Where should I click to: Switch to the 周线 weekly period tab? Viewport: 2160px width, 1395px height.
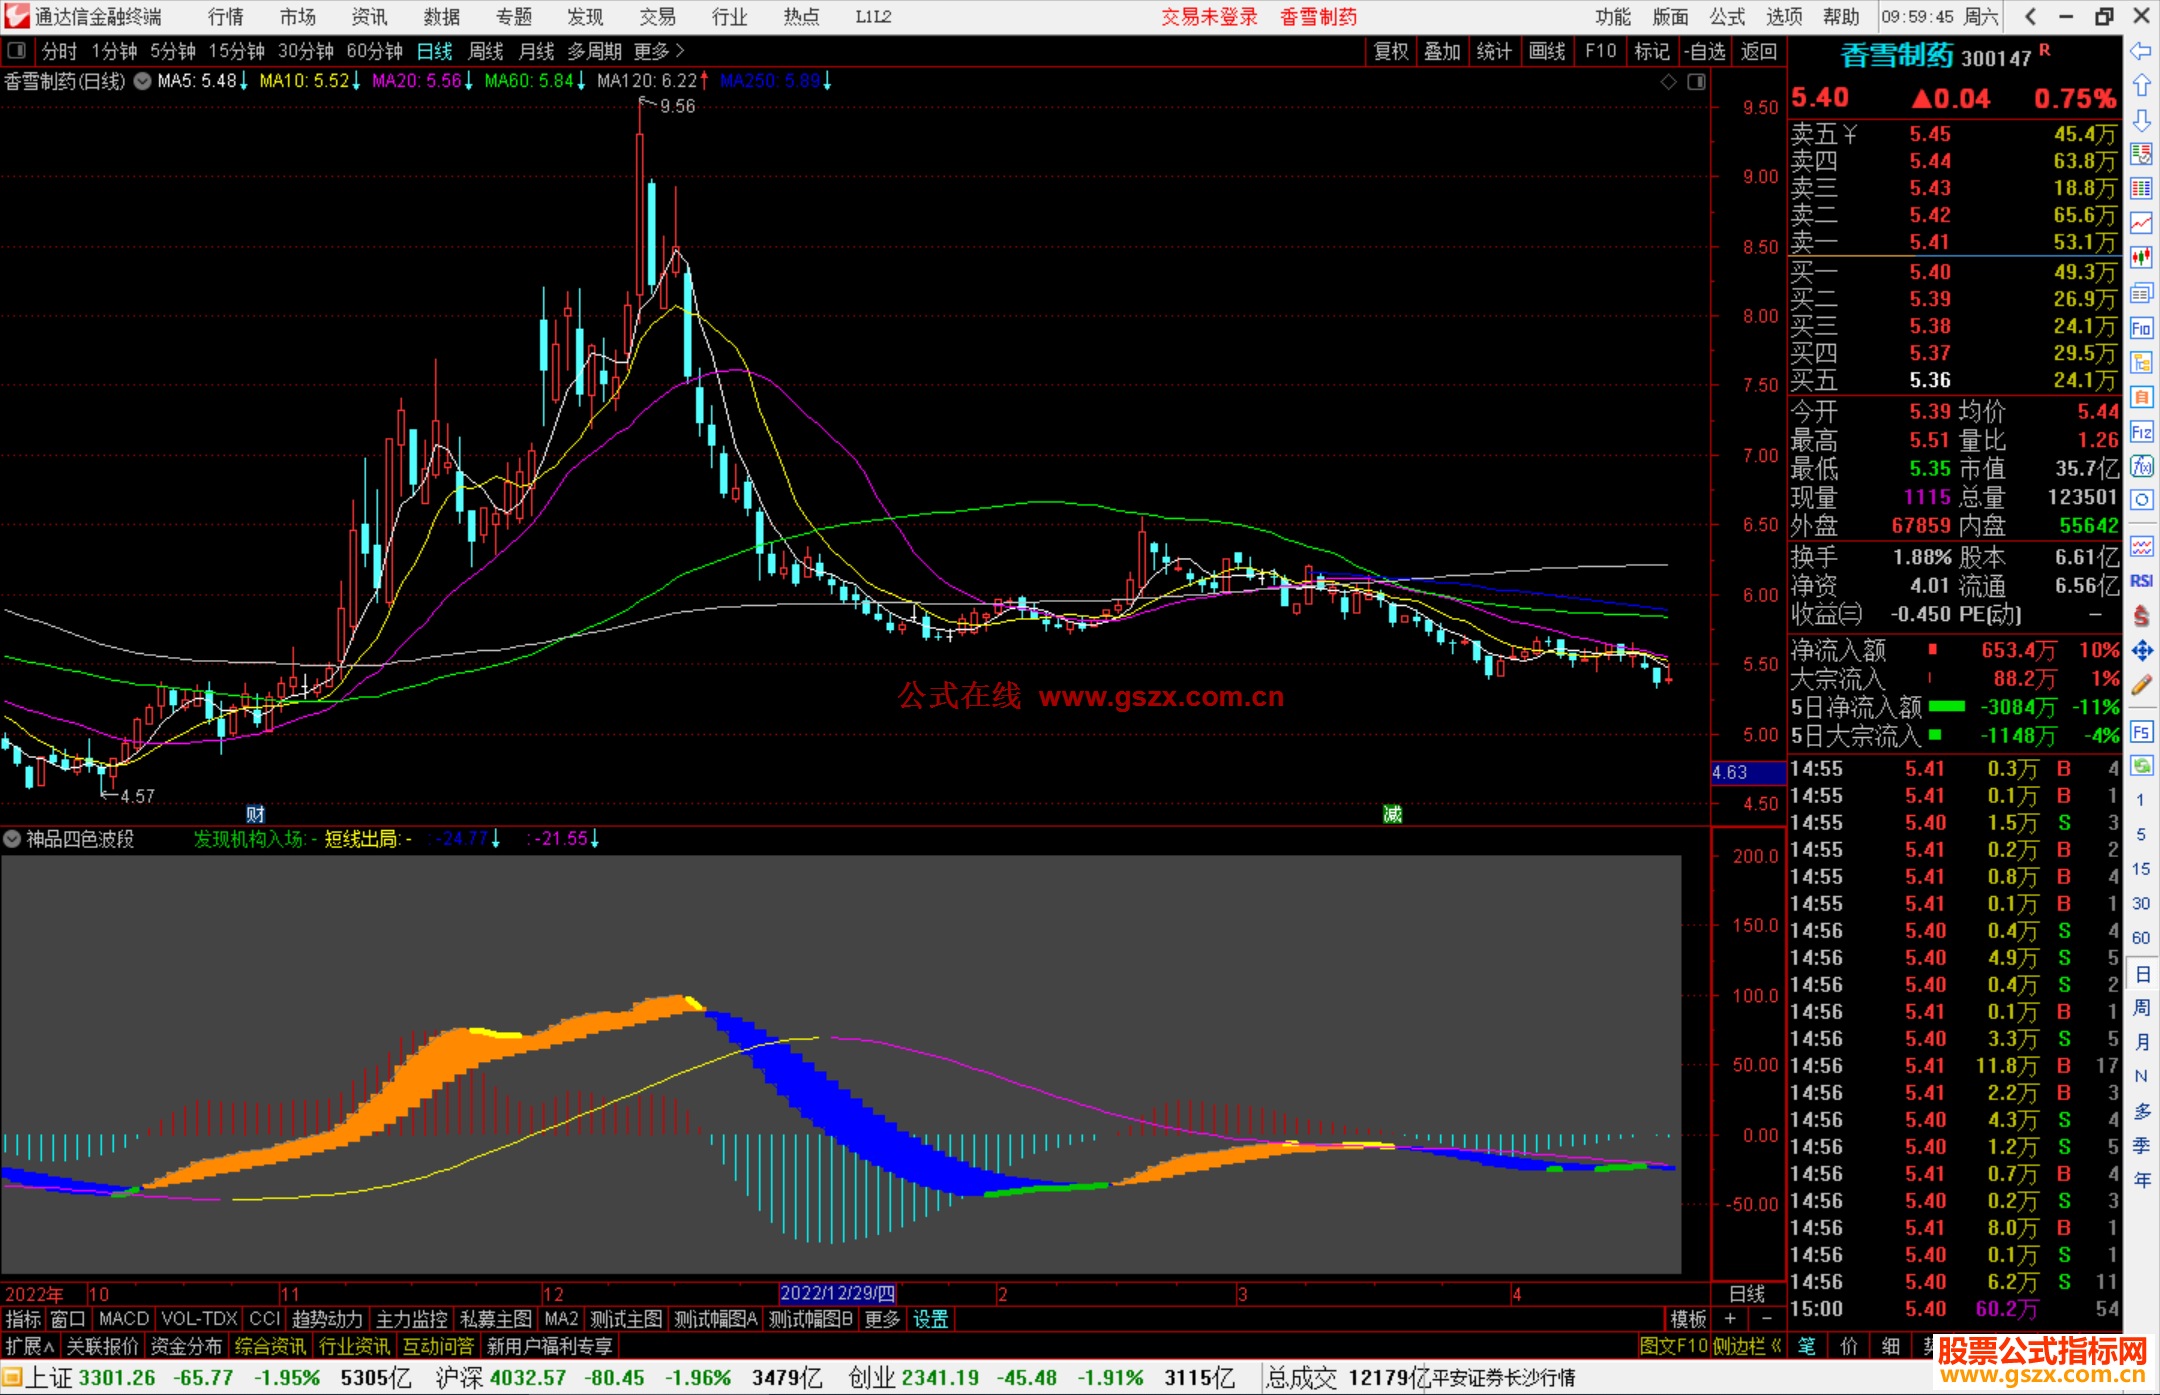point(486,51)
